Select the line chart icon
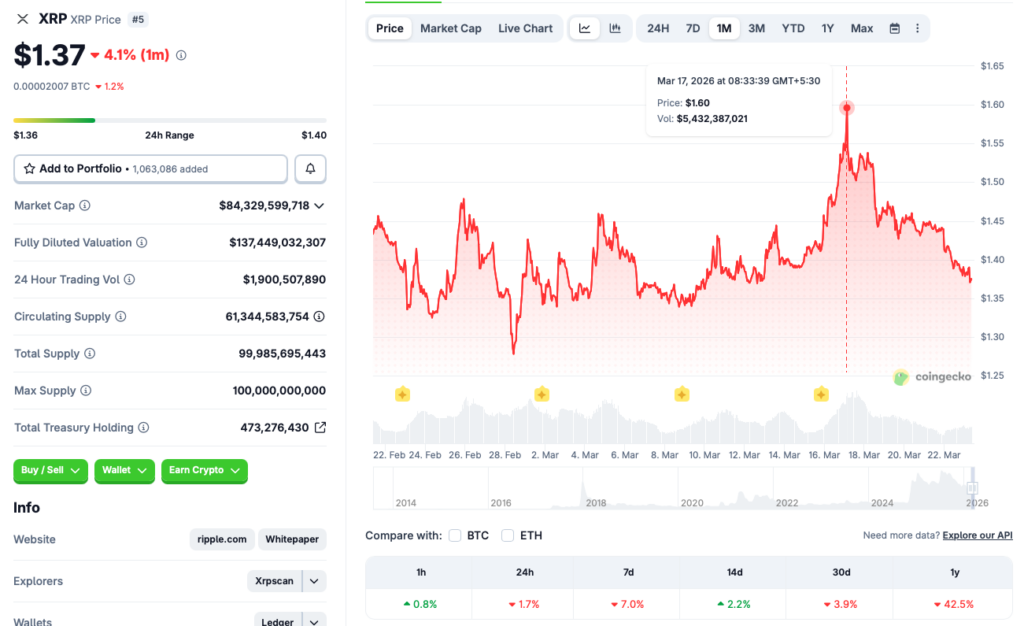This screenshot has height=626, width=1024. click(x=585, y=28)
